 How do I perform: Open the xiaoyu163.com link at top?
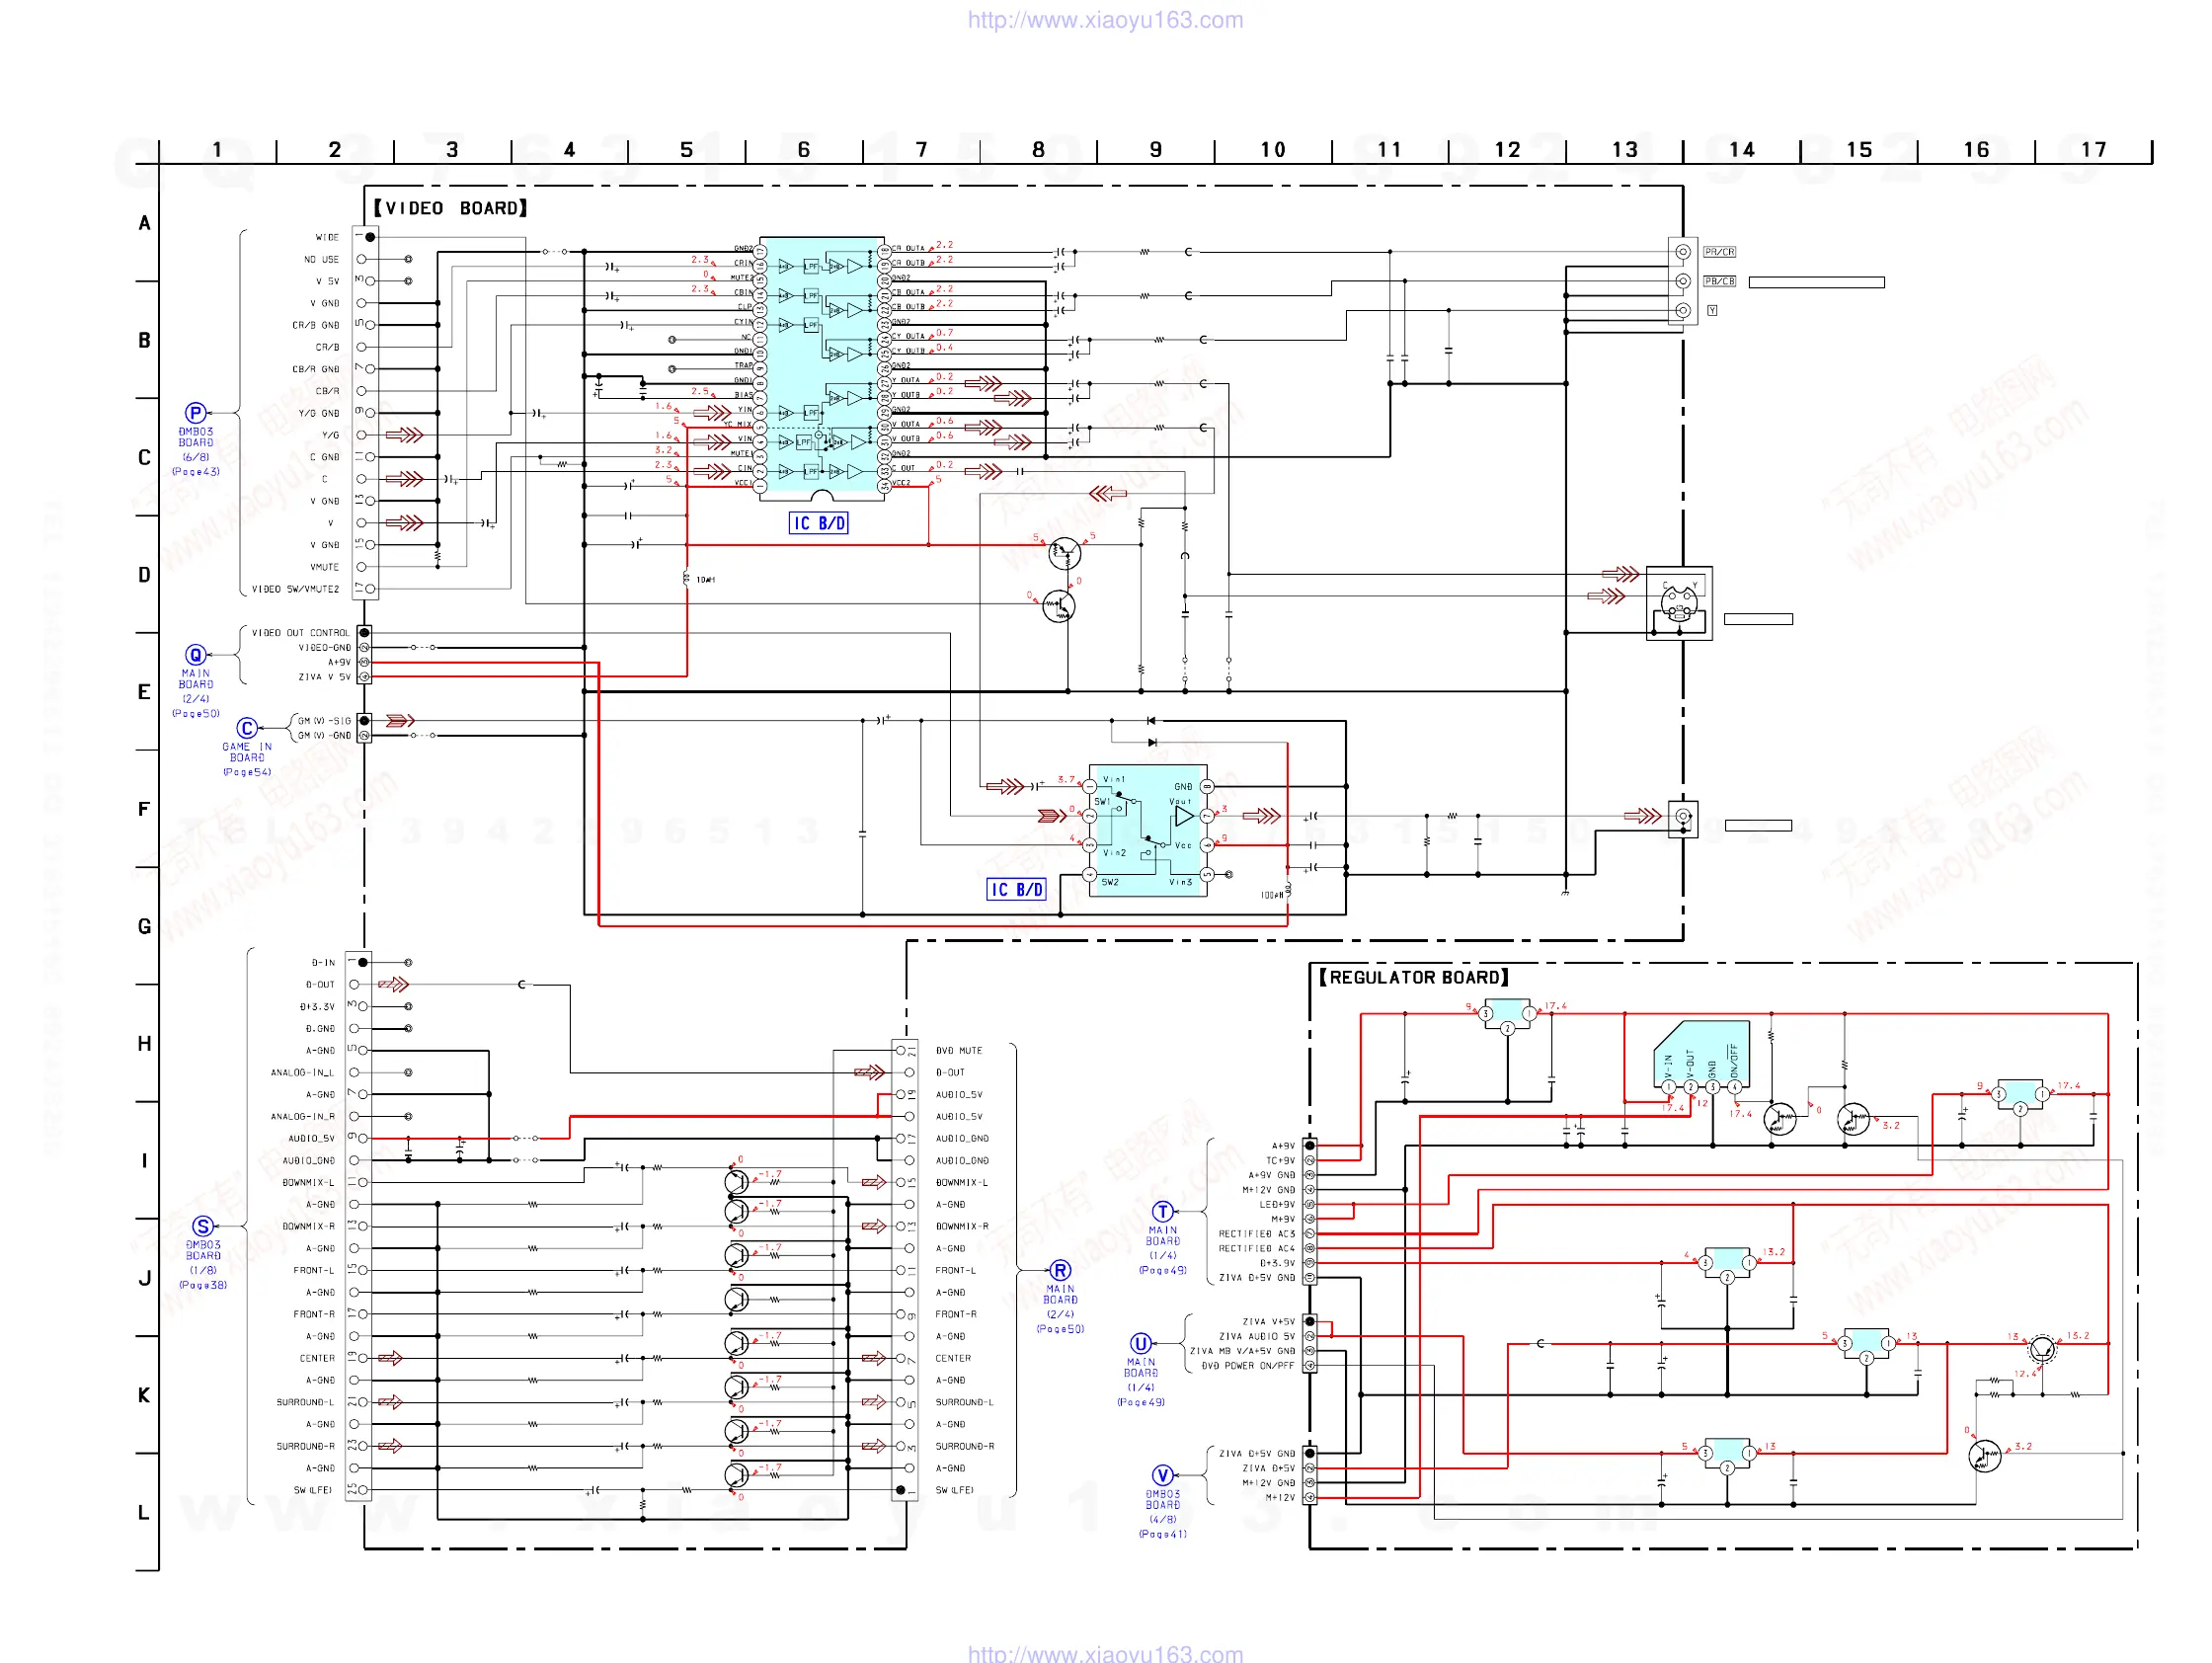click(x=1105, y=20)
